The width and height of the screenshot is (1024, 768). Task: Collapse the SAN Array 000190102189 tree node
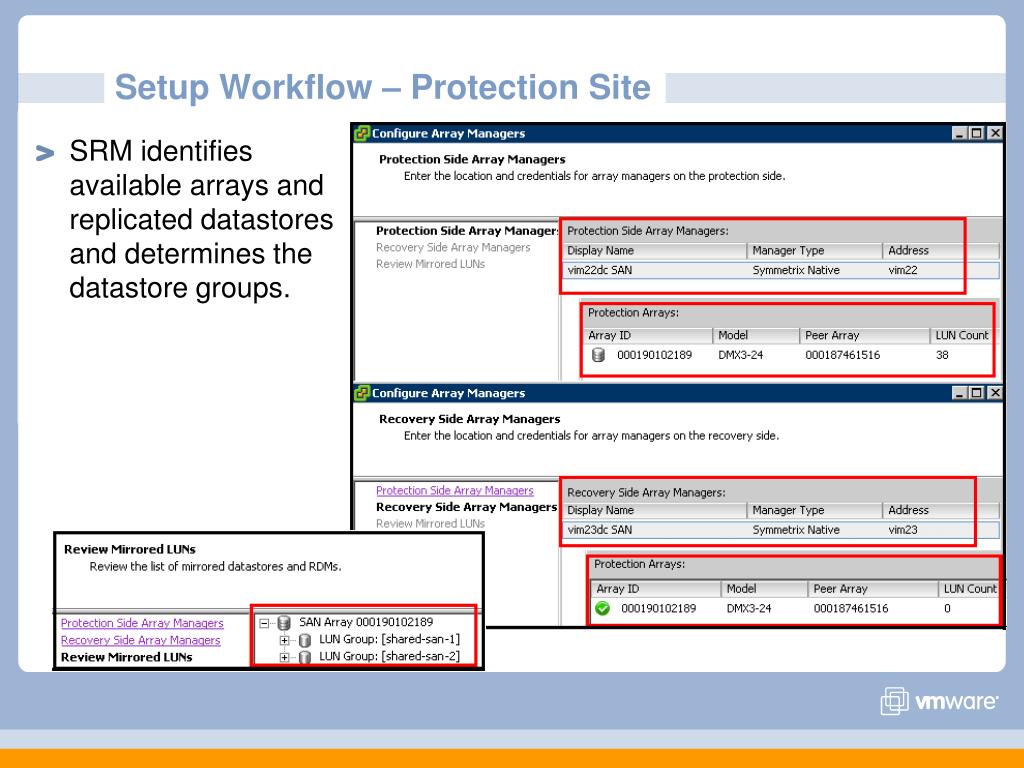264,623
